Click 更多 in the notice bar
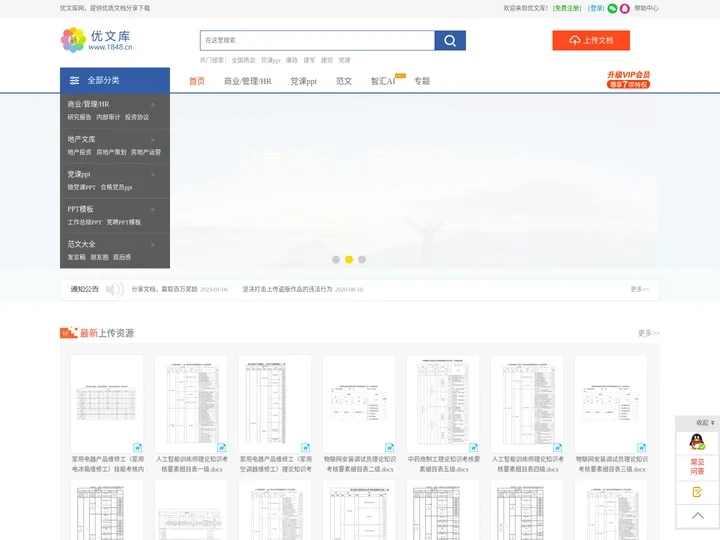Screen dimensions: 720x540 (x=640, y=289)
